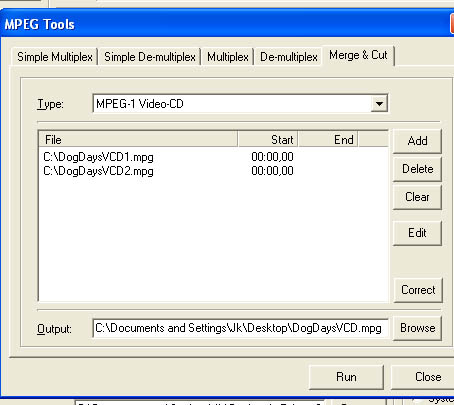This screenshot has height=405, width=454.
Task: Open the Simple De-multiplex tab
Action: (150, 57)
